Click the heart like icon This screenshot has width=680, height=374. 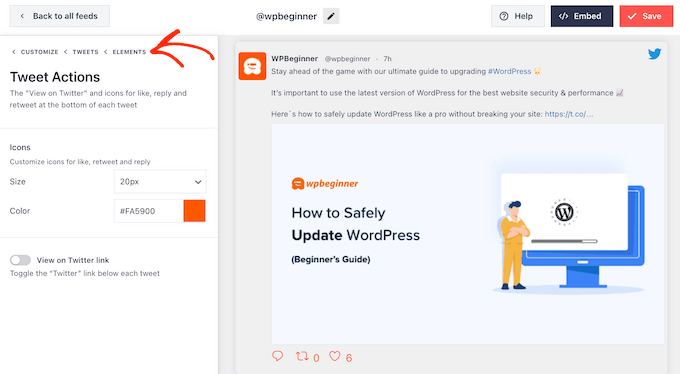point(334,356)
